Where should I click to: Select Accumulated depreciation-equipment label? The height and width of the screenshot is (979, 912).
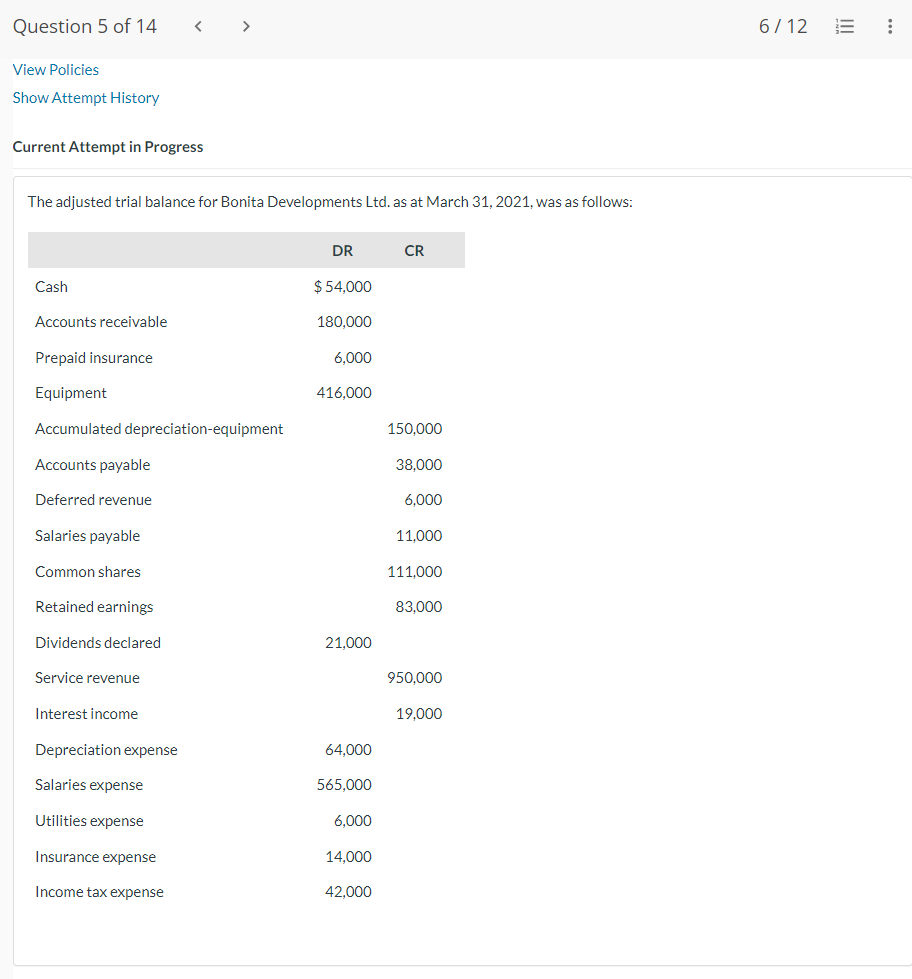click(x=159, y=429)
